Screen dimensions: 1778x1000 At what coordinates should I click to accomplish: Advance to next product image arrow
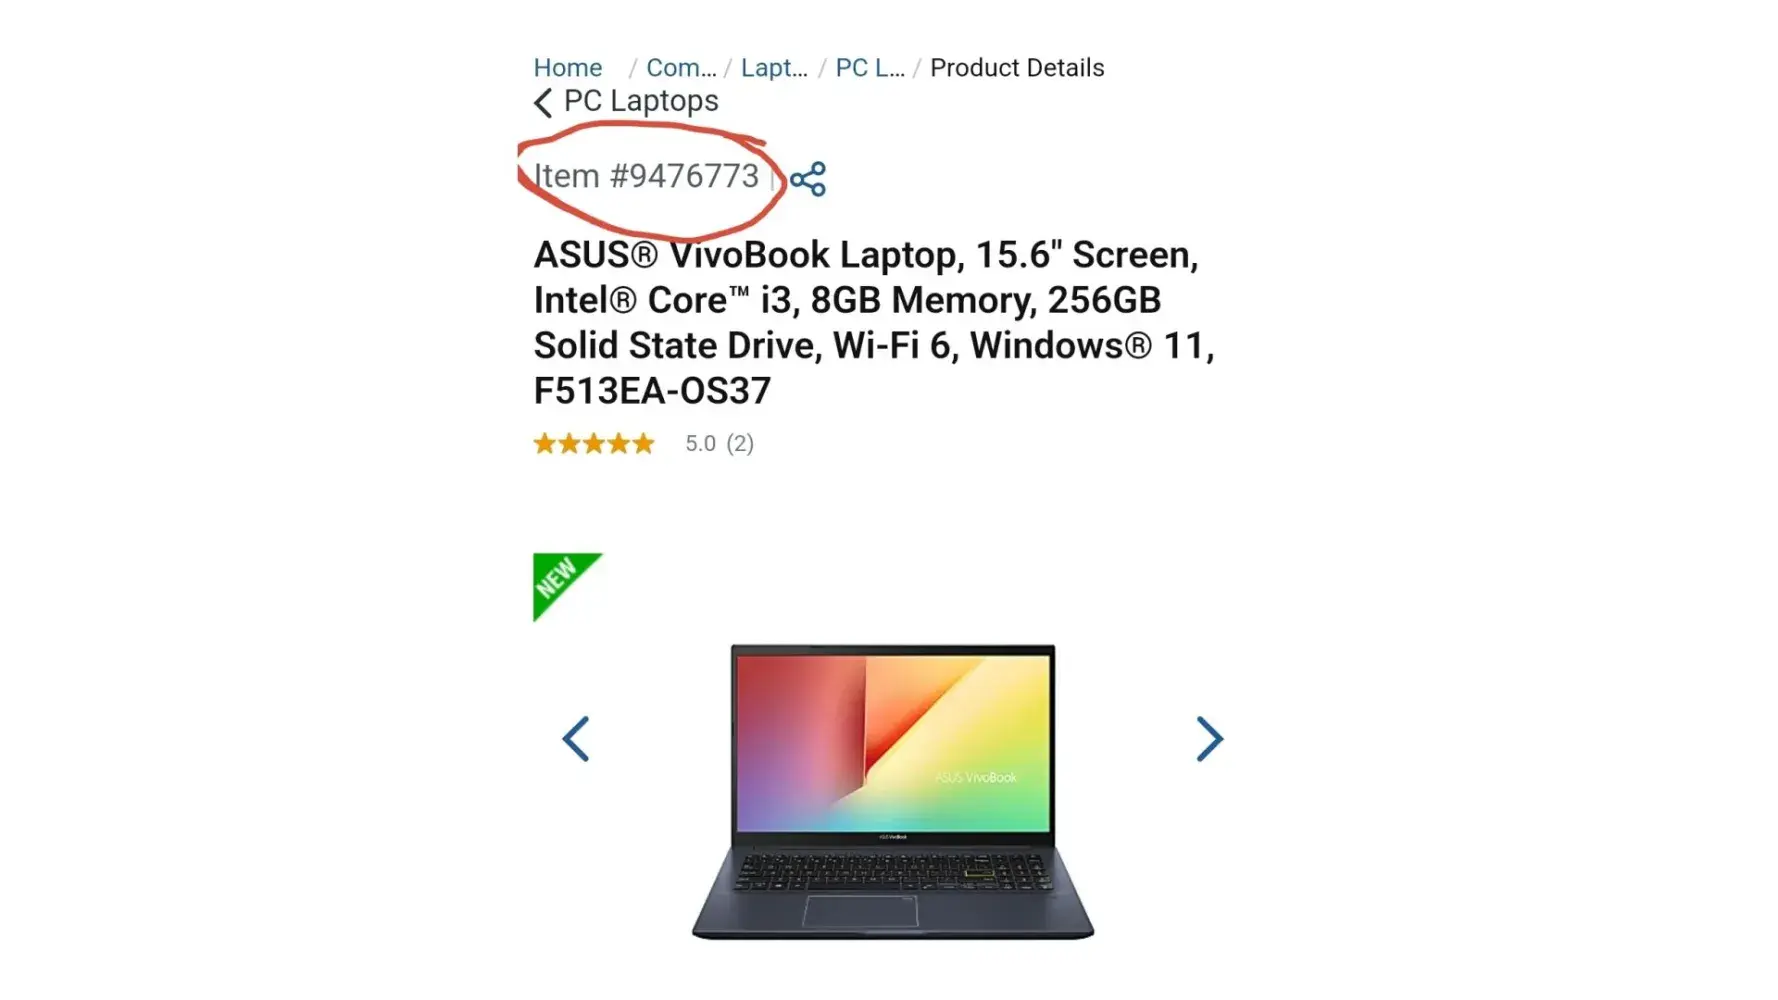point(1210,739)
